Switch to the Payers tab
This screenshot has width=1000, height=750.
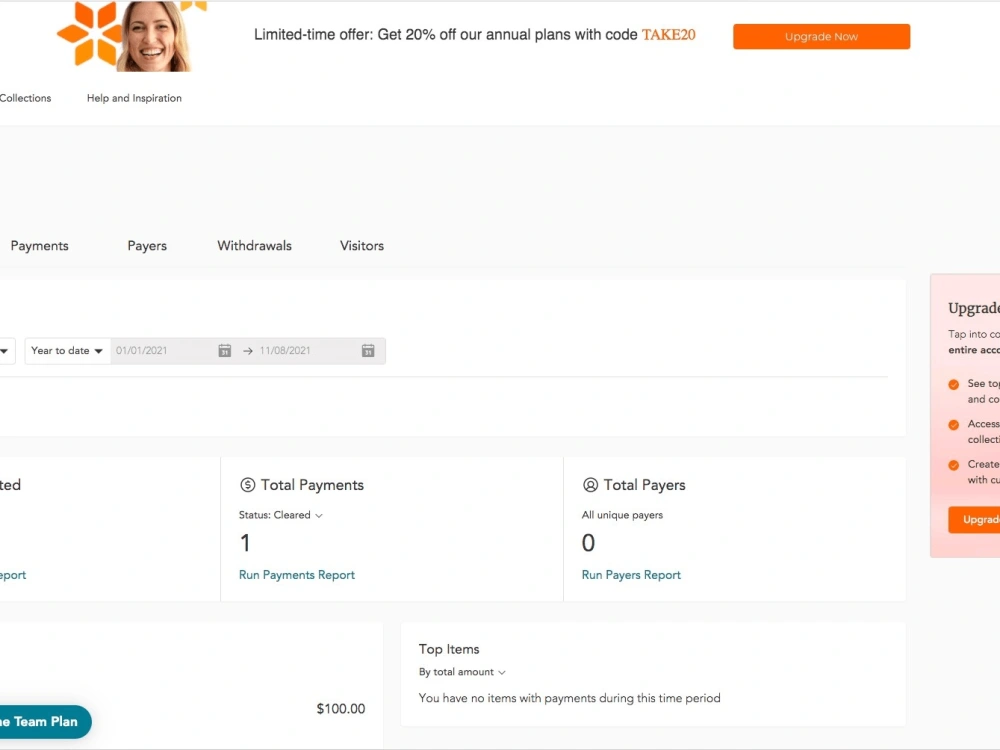(x=147, y=246)
